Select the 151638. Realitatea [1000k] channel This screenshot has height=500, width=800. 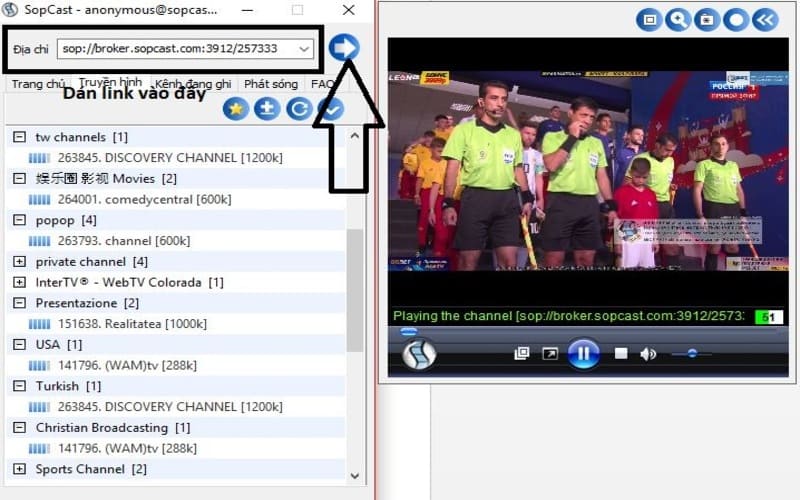(132, 324)
